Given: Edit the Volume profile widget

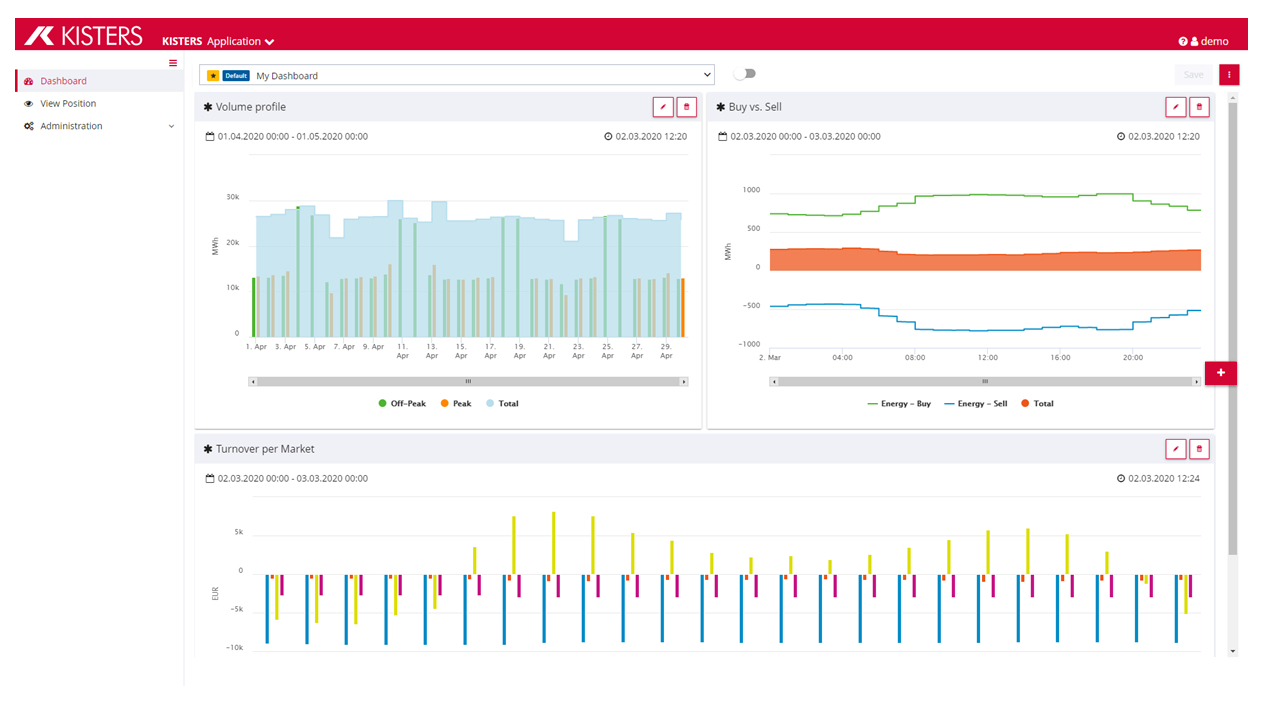Looking at the screenshot, I should coord(661,107).
